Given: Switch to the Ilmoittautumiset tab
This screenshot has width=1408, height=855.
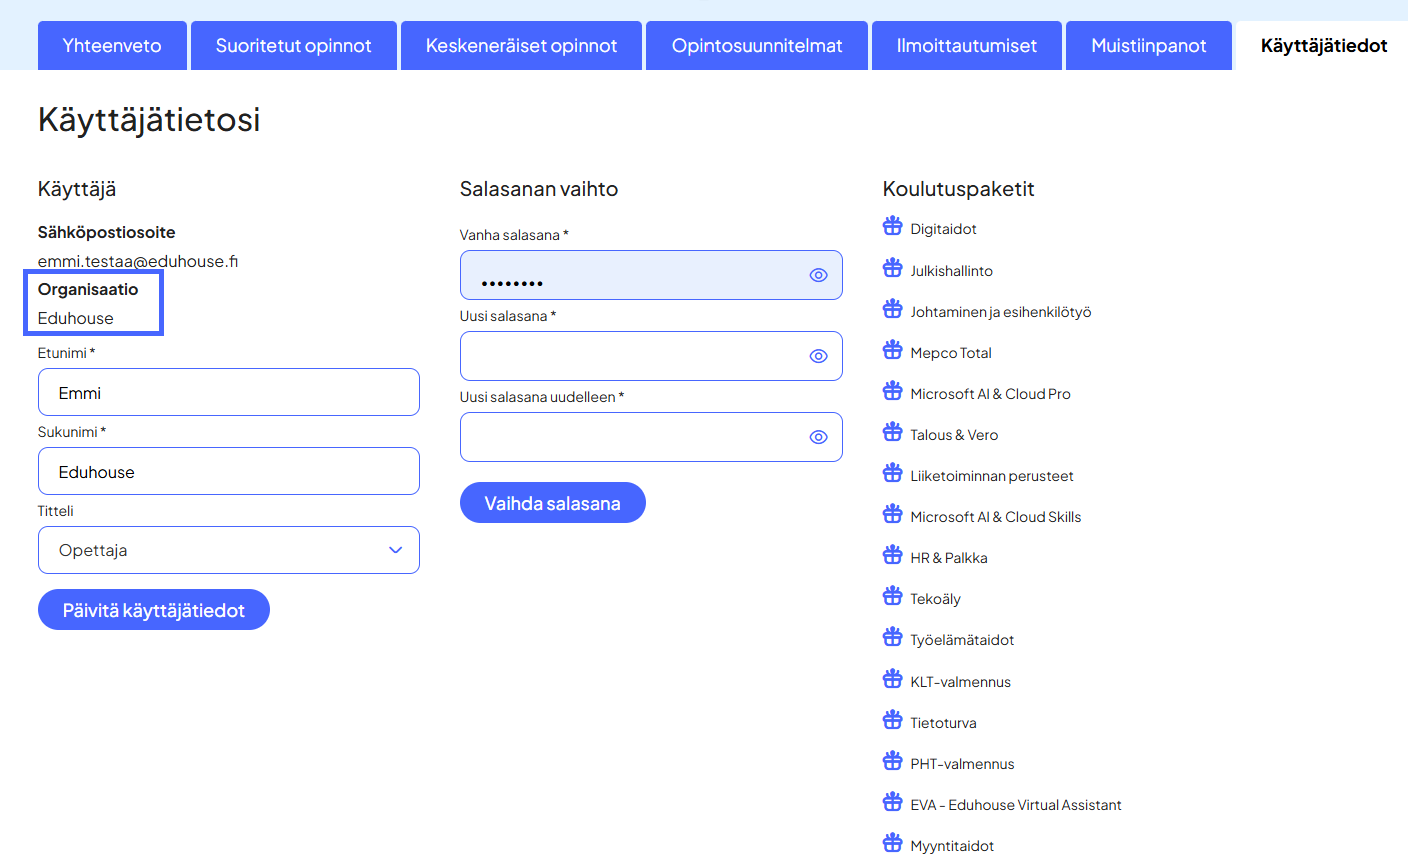Looking at the screenshot, I should [967, 45].
